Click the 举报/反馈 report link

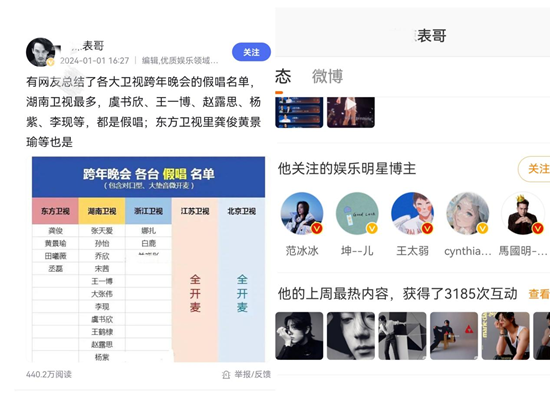(x=253, y=374)
